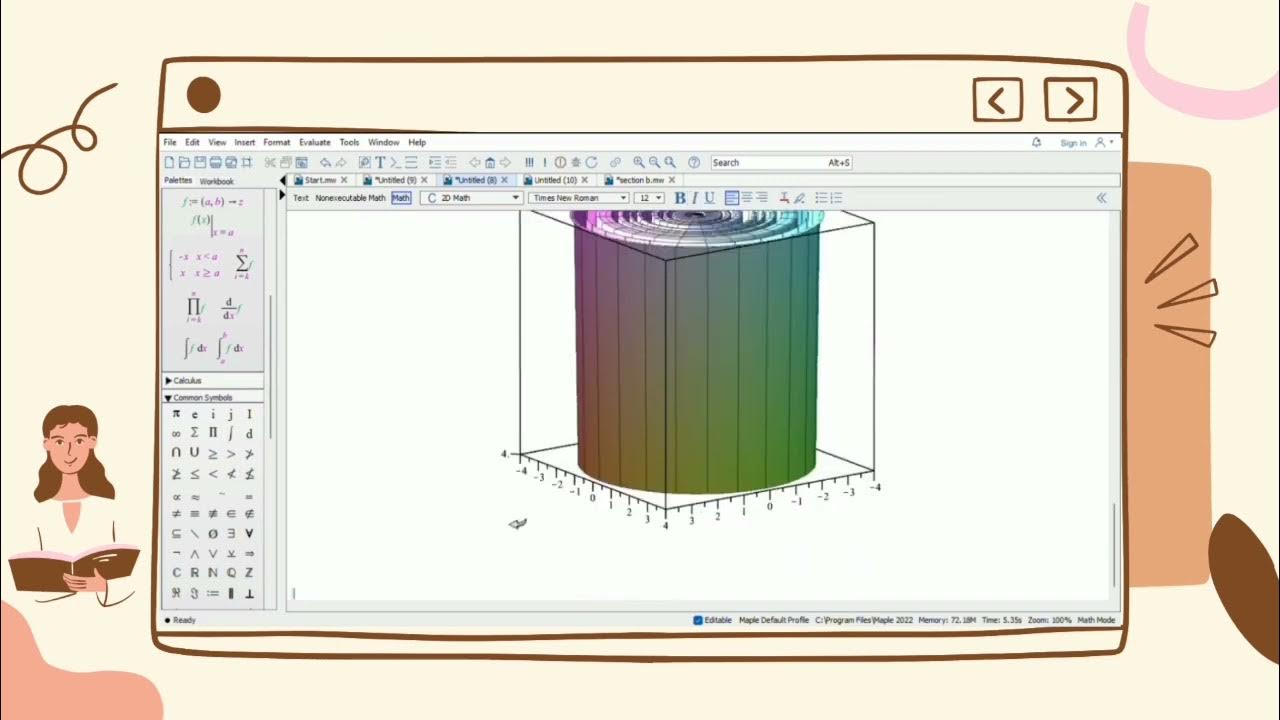Image resolution: width=1280 pixels, height=720 pixels.
Task: Open the font size 12 dropdown
Action: 649,198
